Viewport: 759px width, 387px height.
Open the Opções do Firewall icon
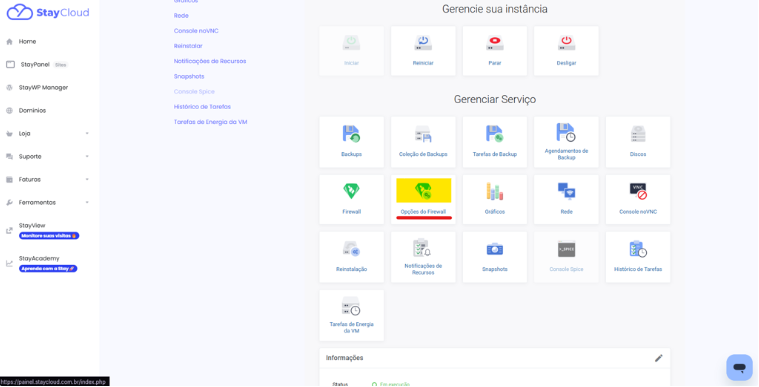[424, 191]
